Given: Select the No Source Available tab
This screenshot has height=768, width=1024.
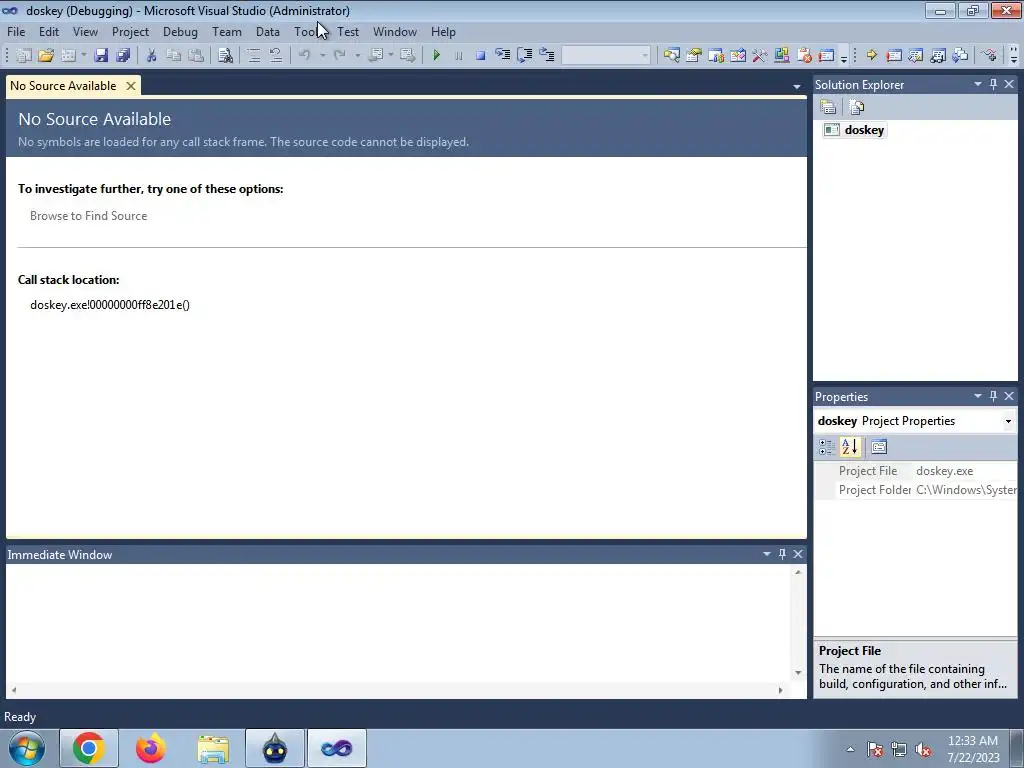Looking at the screenshot, I should click(63, 86).
